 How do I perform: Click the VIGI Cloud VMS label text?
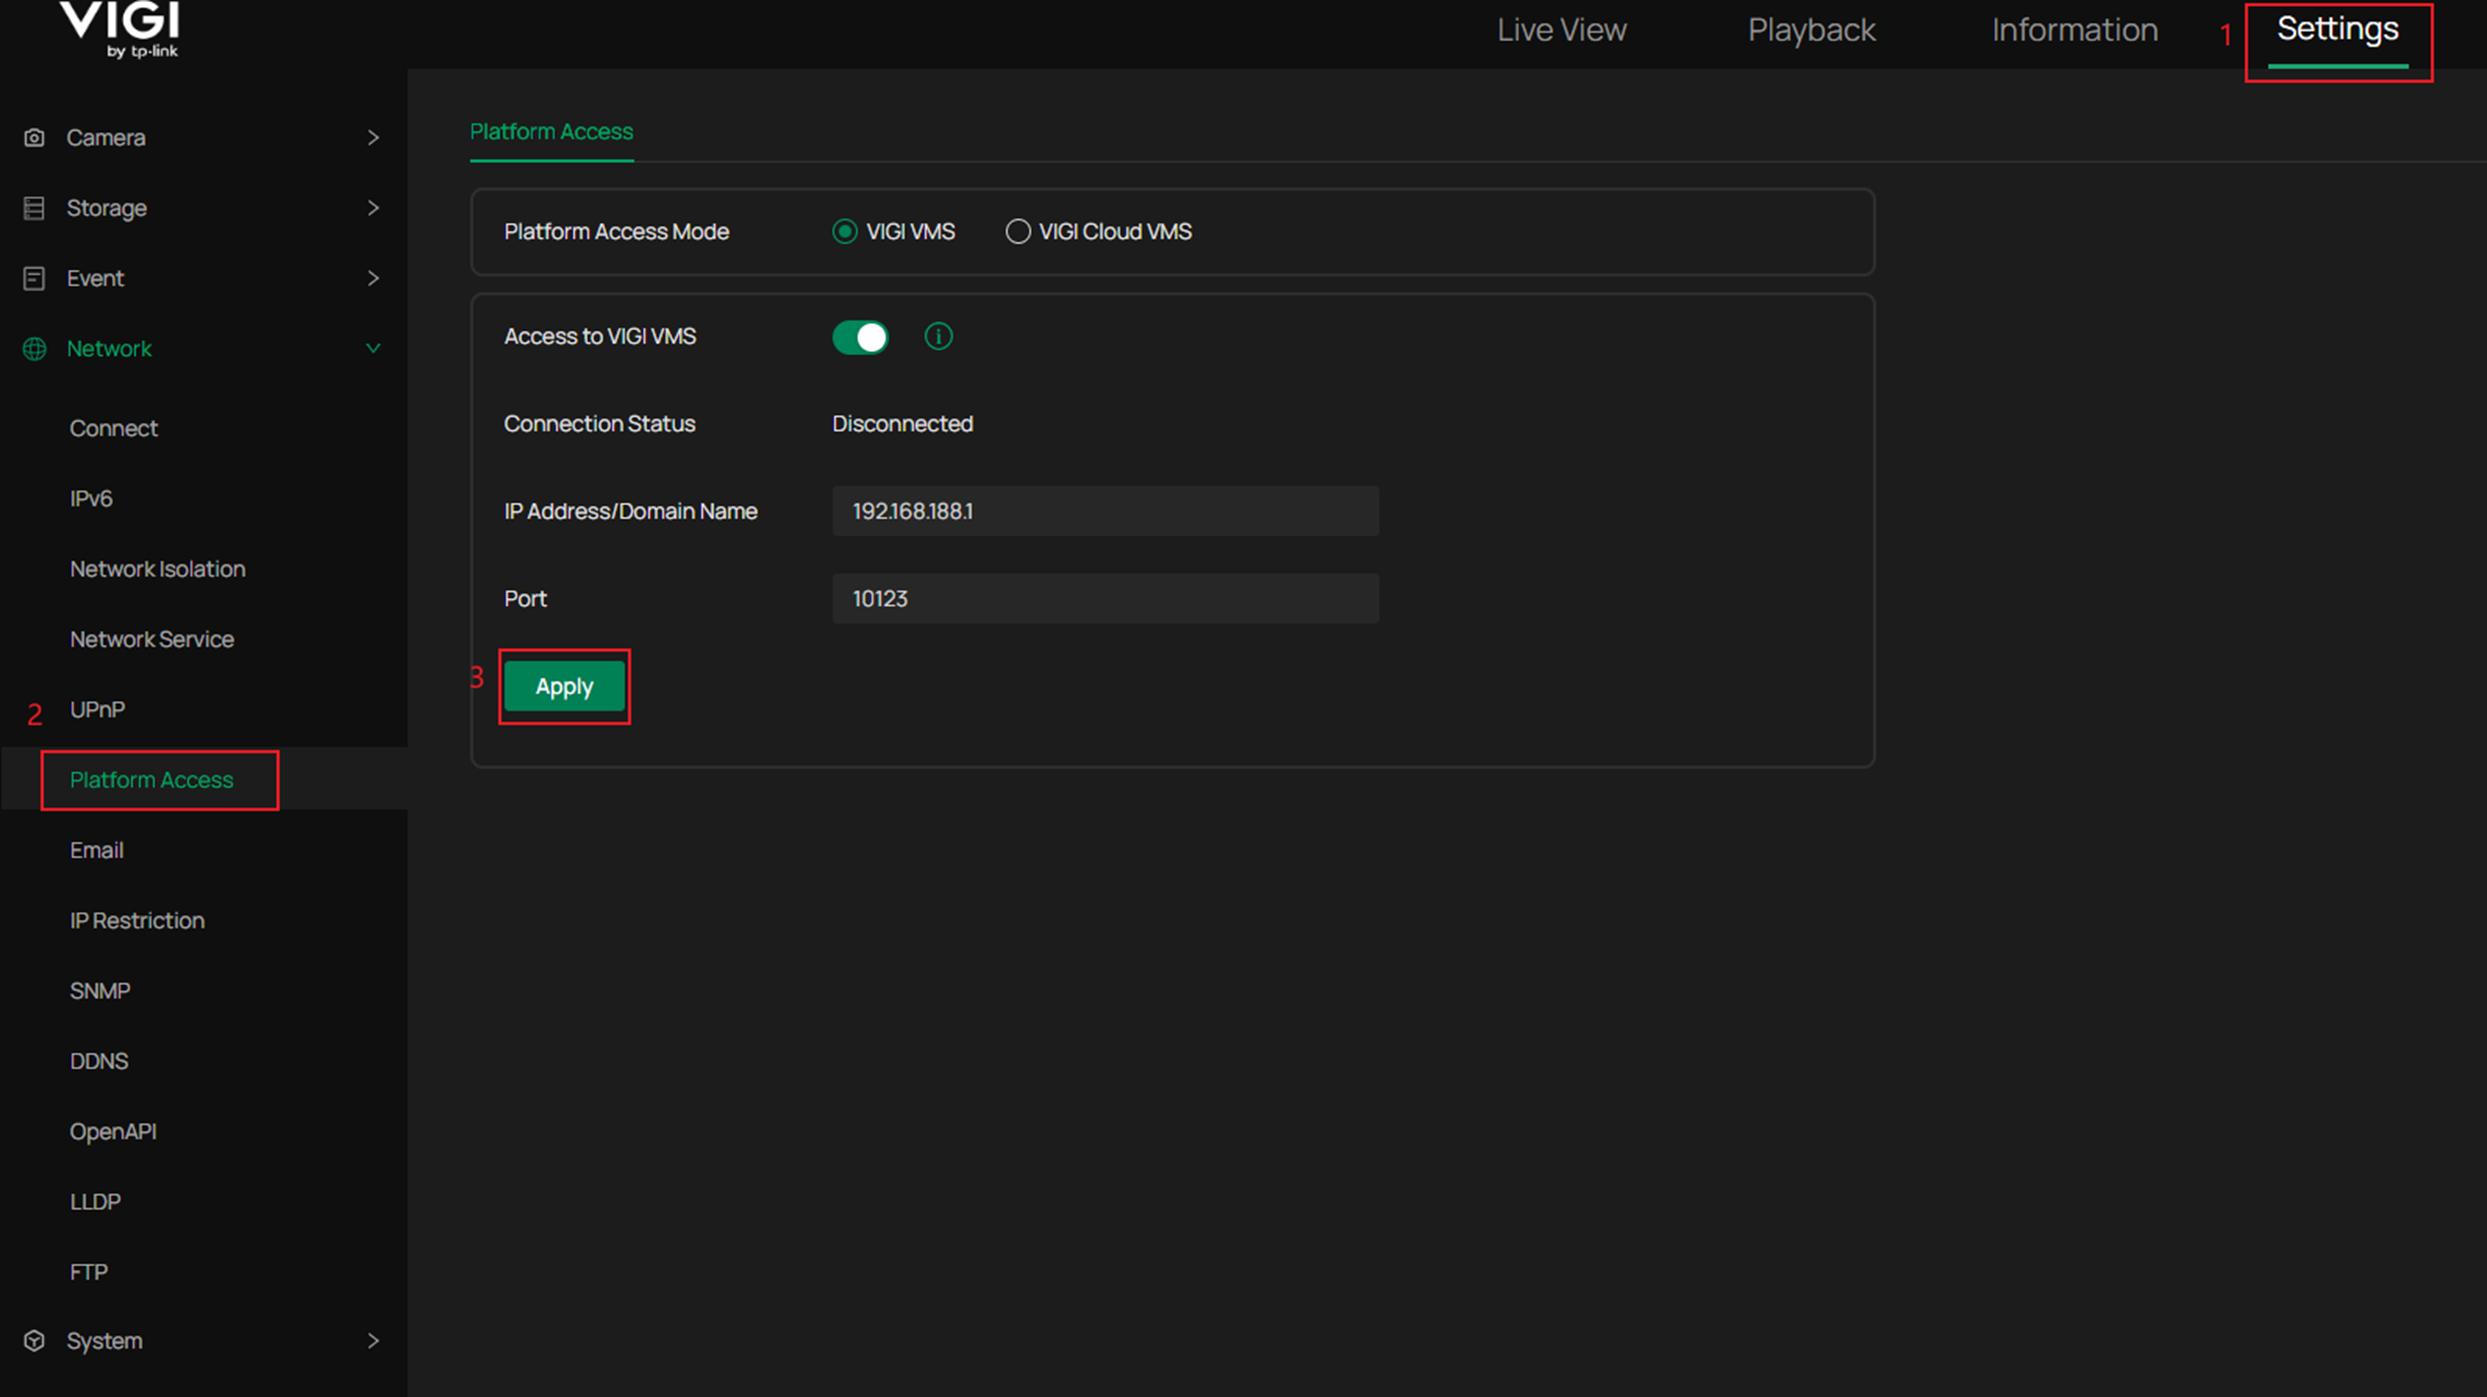tap(1116, 232)
